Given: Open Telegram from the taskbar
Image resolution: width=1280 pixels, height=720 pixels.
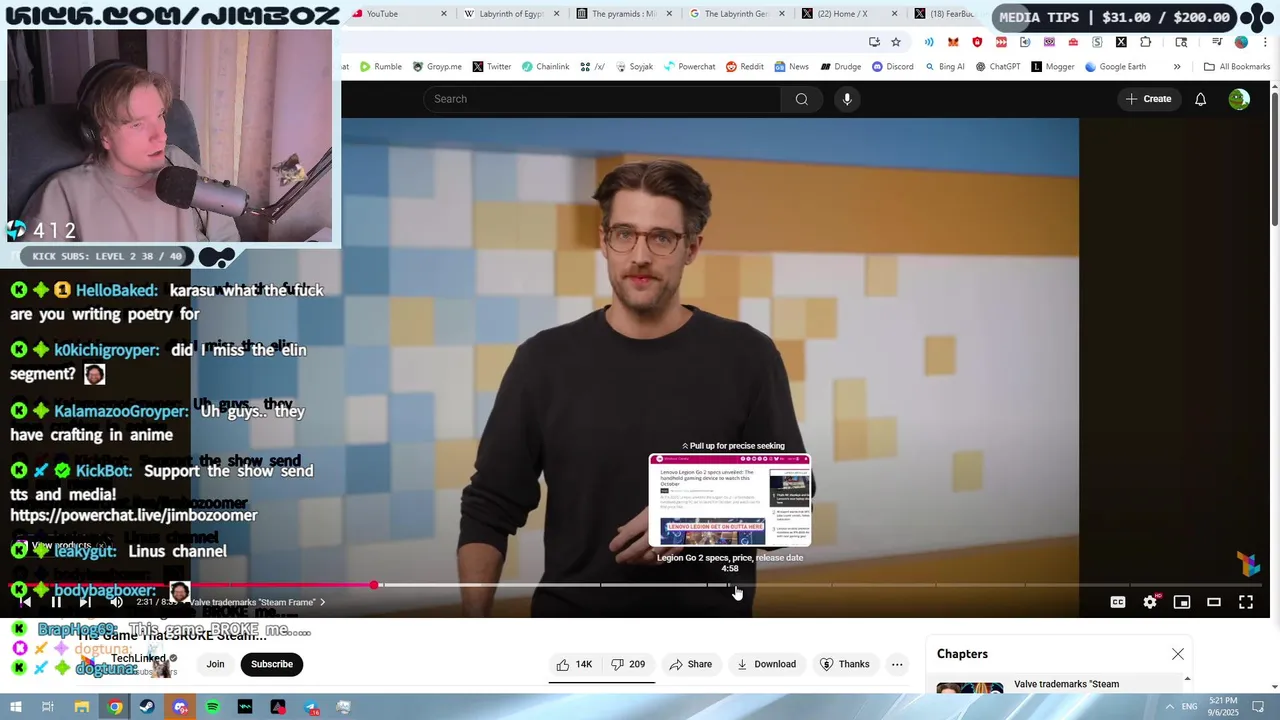Looking at the screenshot, I should coord(311,707).
